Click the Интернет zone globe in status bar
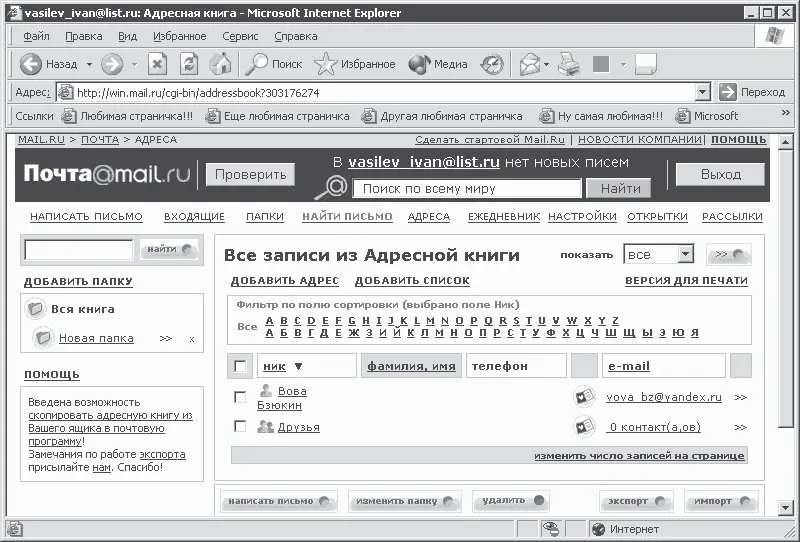 [x=598, y=529]
